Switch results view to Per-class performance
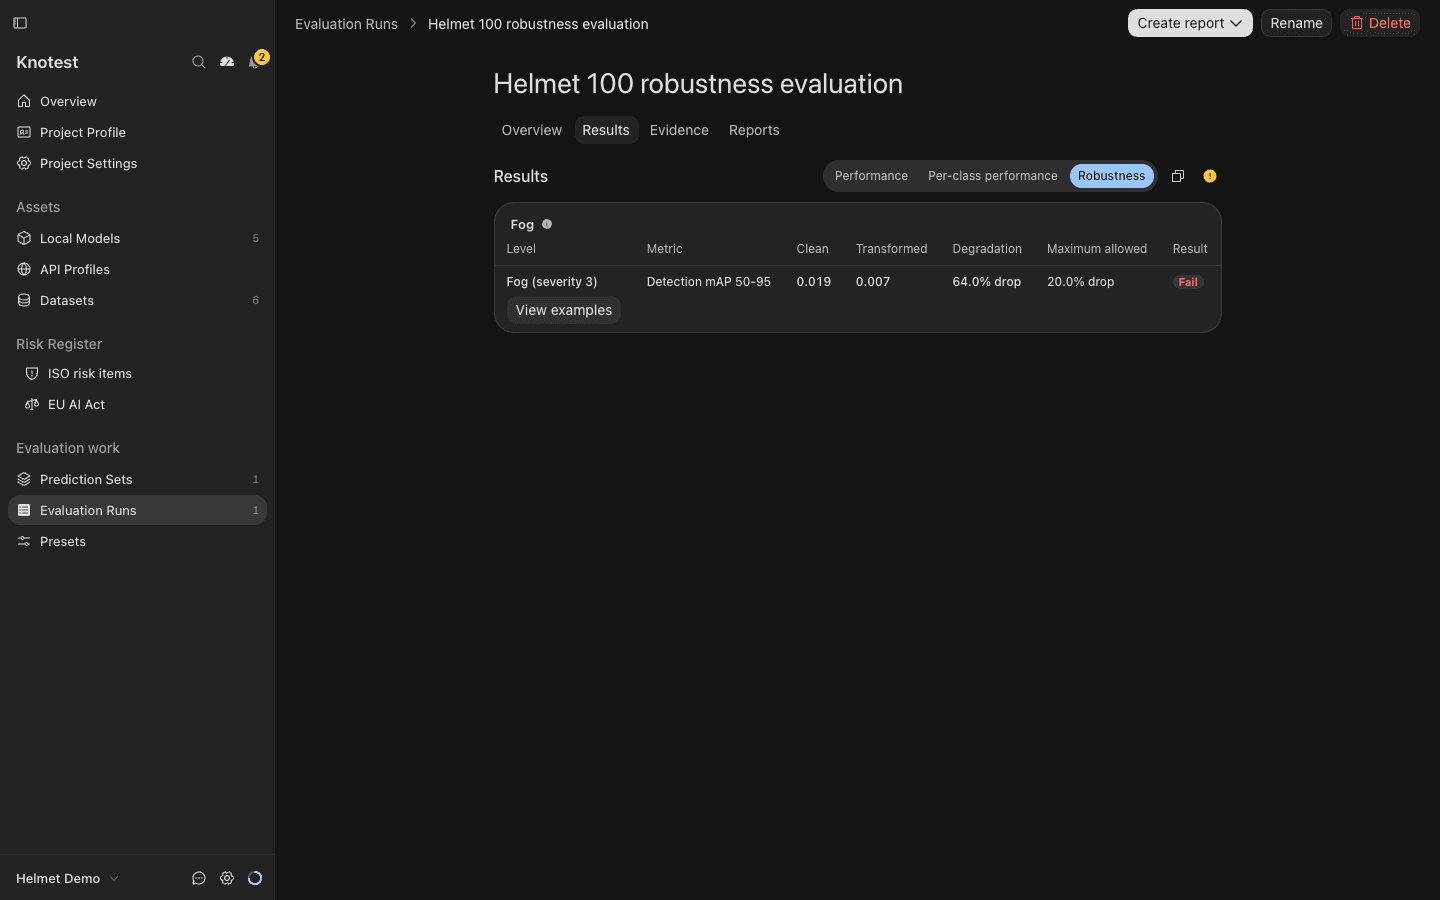The image size is (1440, 900). (992, 176)
